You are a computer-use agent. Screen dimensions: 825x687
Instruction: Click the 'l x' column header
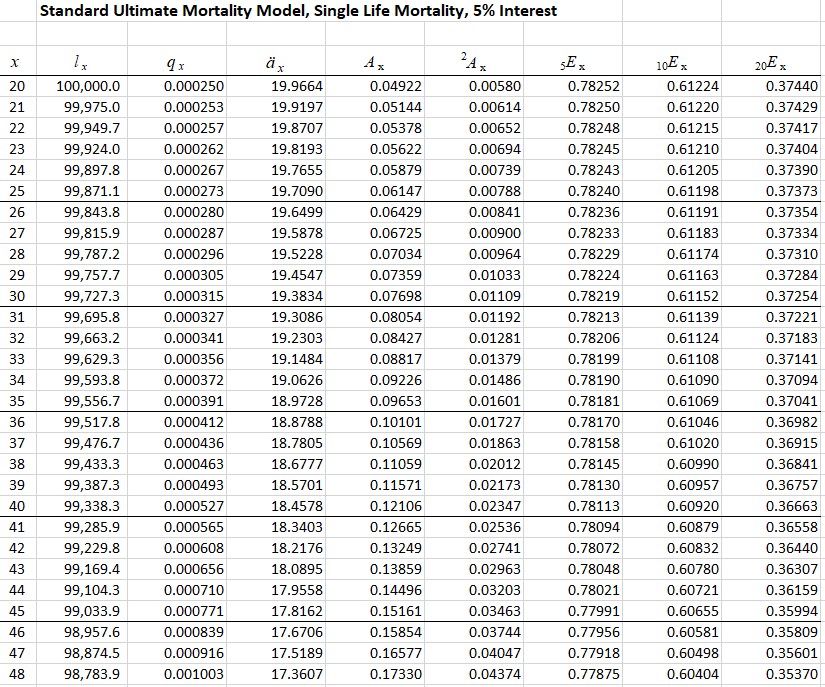coord(81,63)
